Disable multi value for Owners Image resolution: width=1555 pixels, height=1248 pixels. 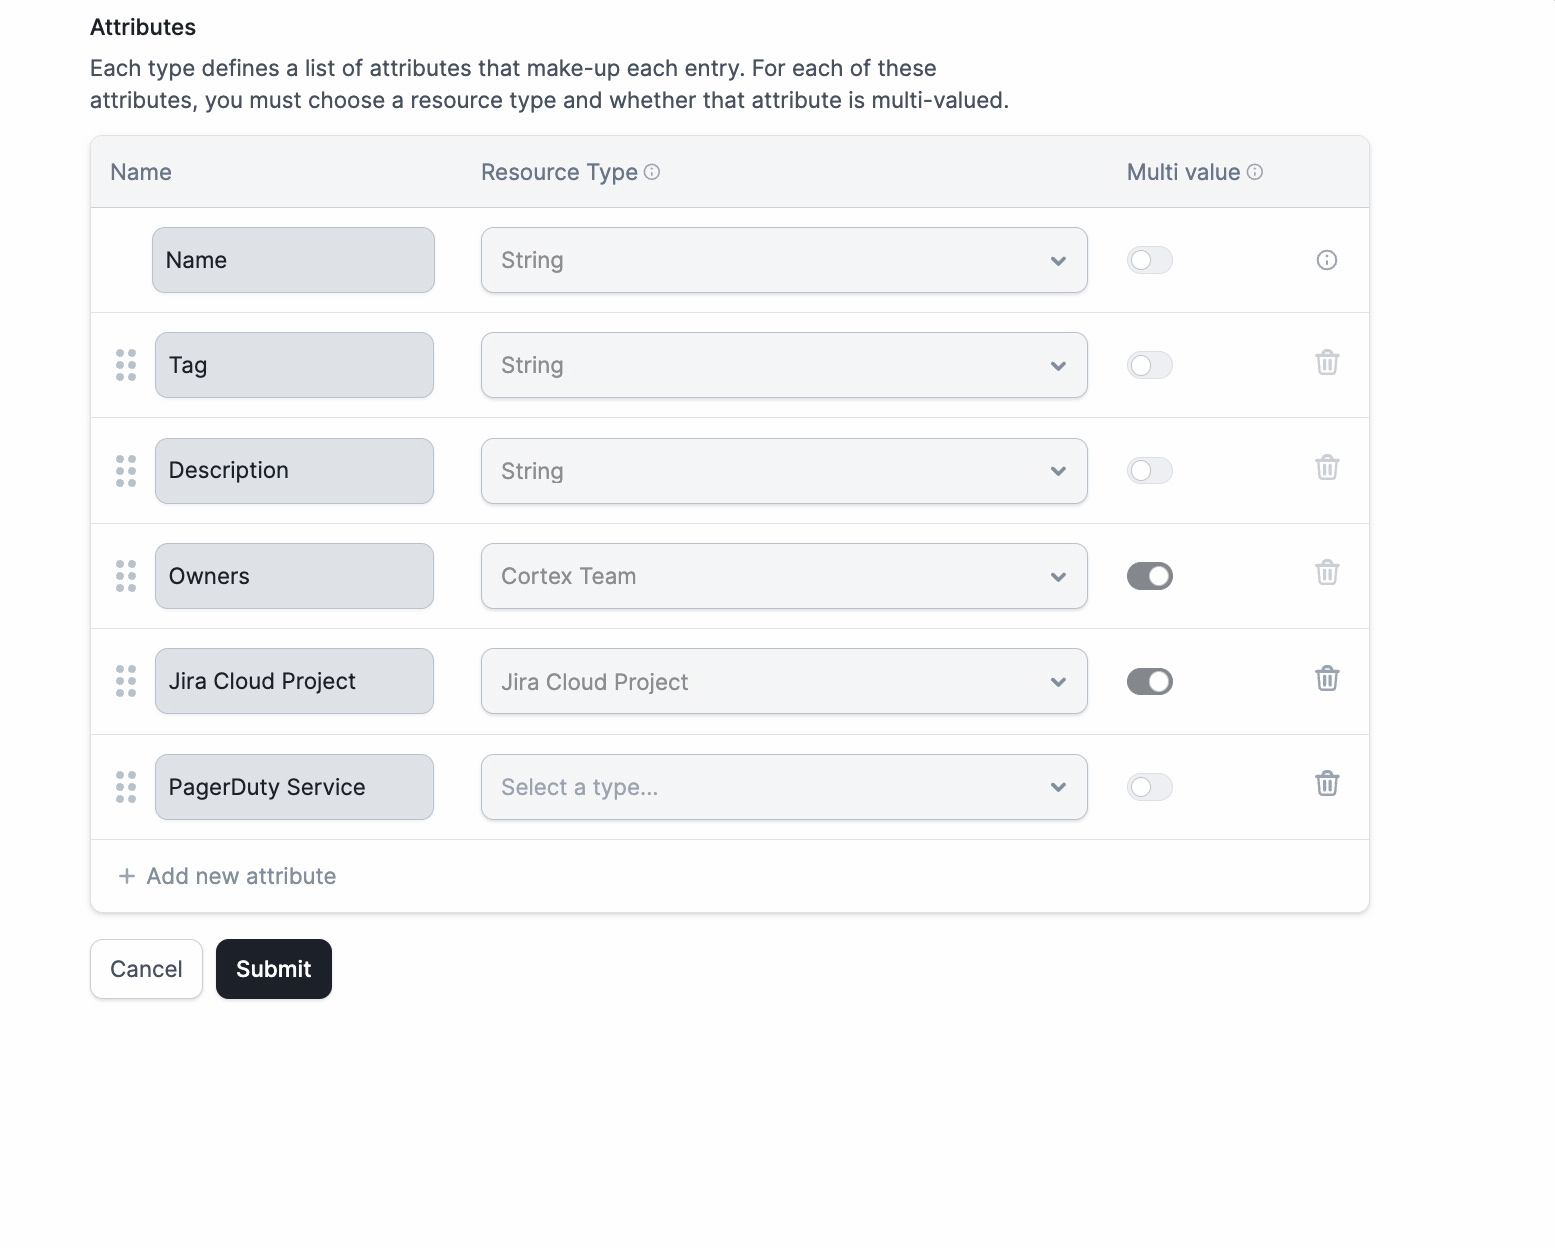coord(1149,576)
